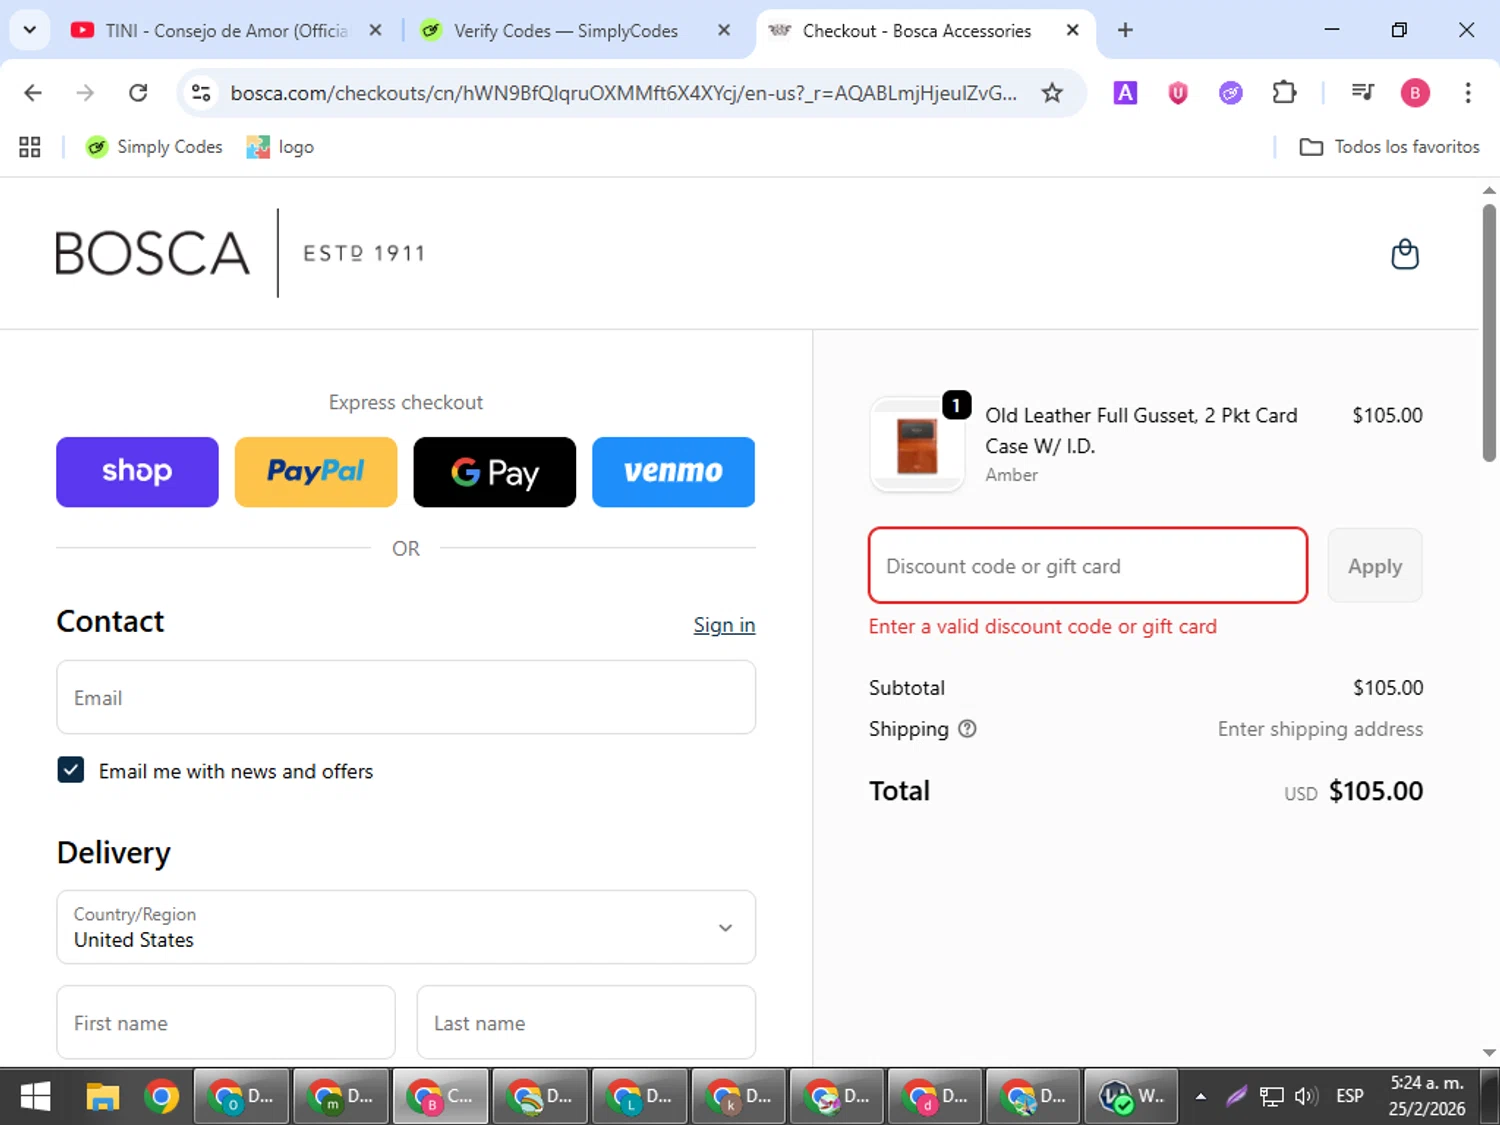Image resolution: width=1500 pixels, height=1125 pixels.
Task: Click the shipping help question mark icon
Action: coord(967,729)
